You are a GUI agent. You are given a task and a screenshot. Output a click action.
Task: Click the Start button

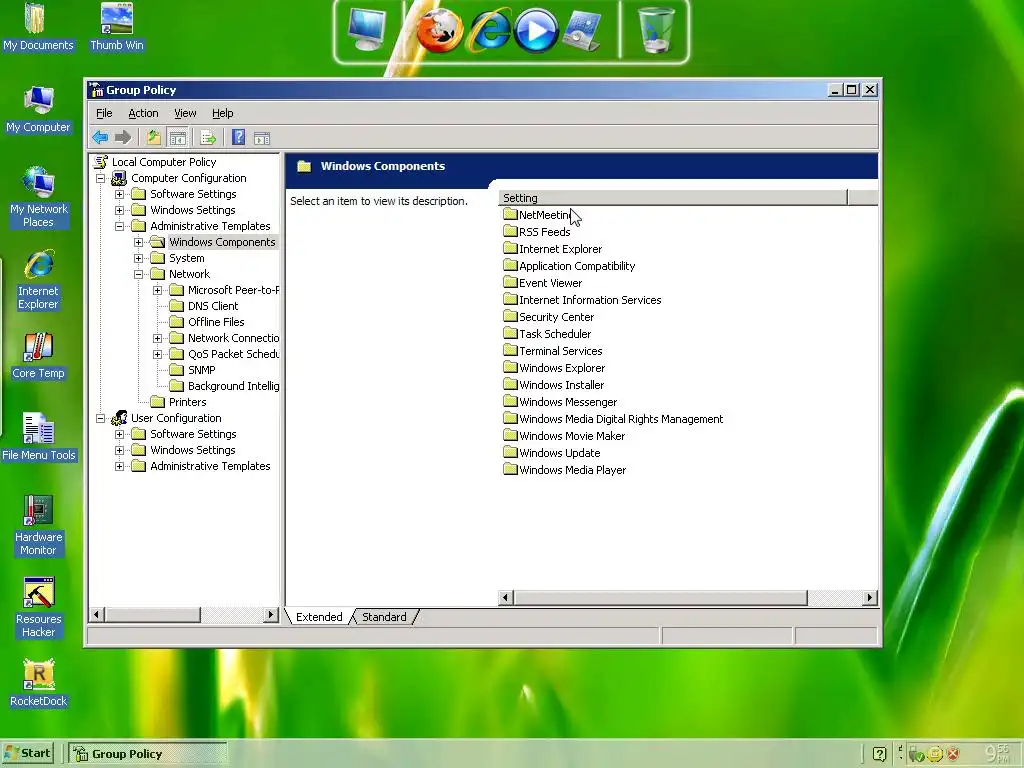pyautogui.click(x=27, y=753)
